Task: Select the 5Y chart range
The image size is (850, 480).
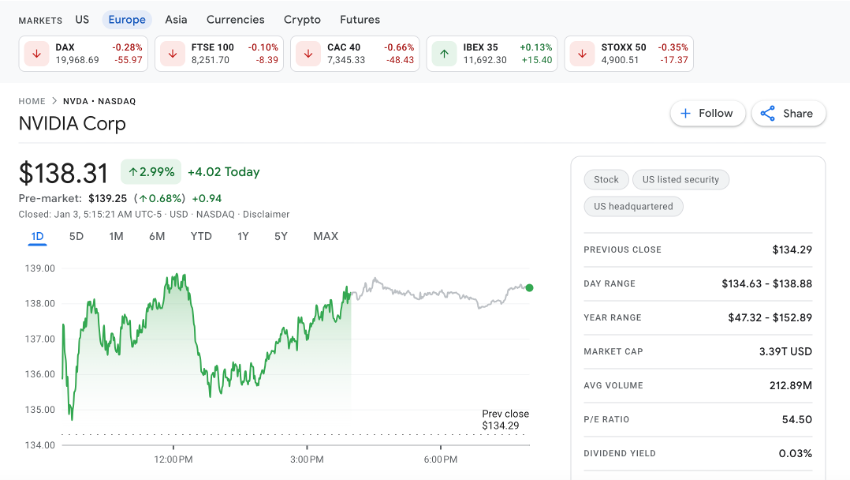Action: (281, 236)
